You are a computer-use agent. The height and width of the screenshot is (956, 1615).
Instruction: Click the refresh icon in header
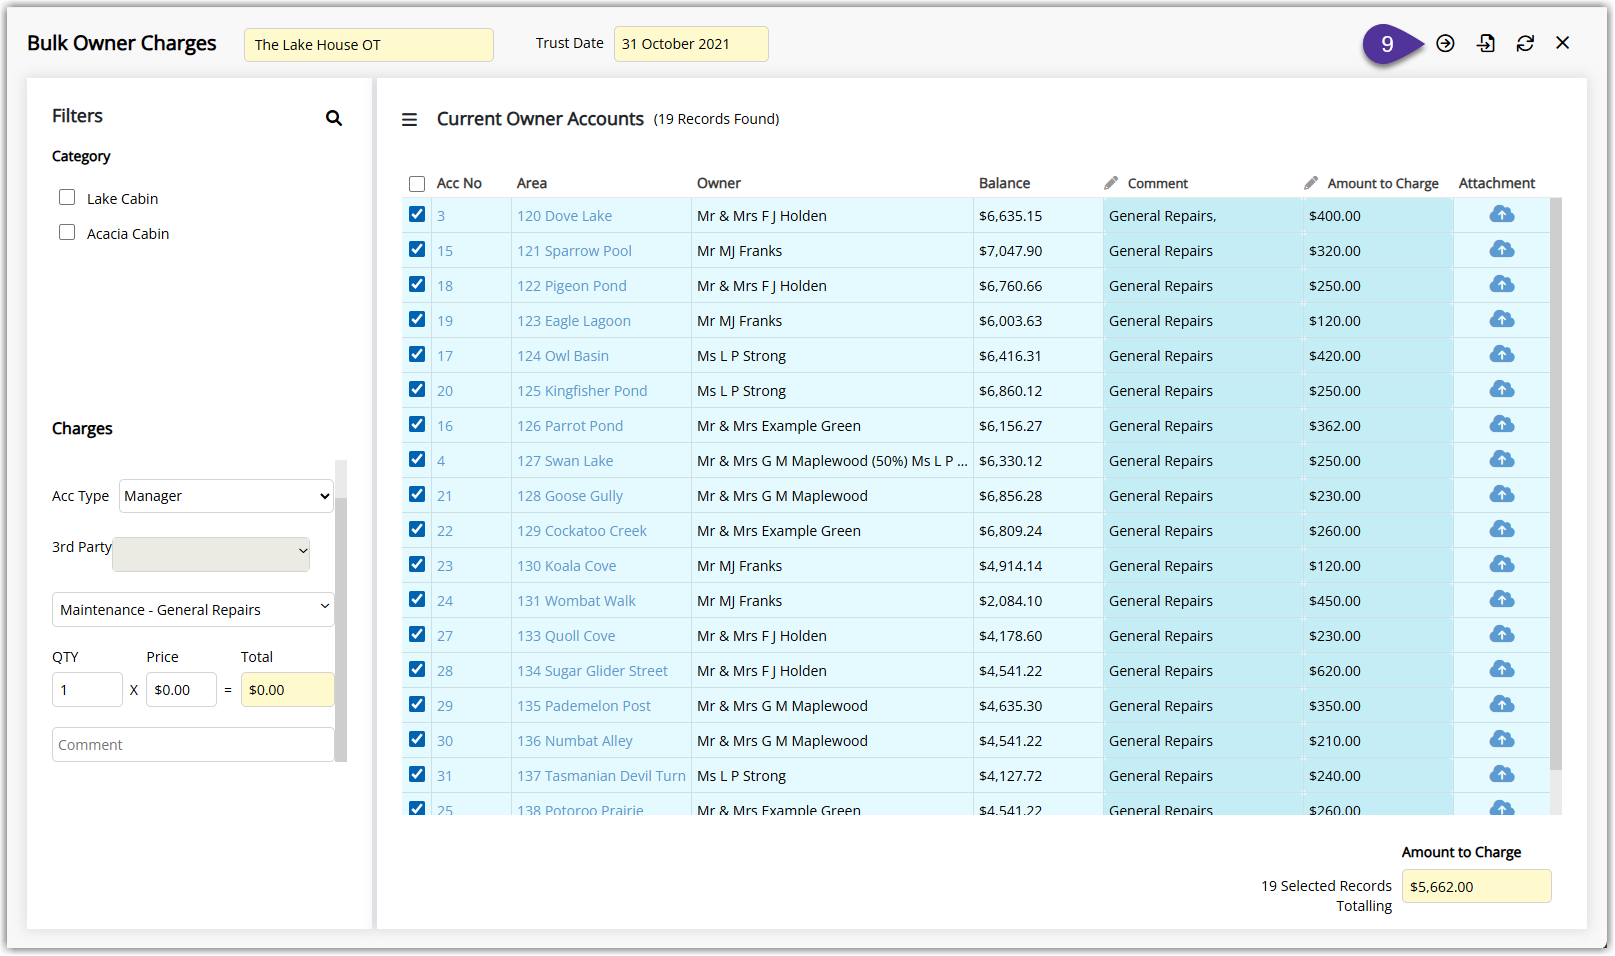pos(1525,43)
